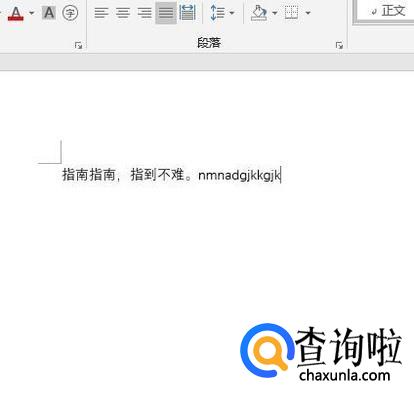The width and height of the screenshot is (414, 406).
Task: Open the font color dropdown arrow
Action: click(x=32, y=13)
